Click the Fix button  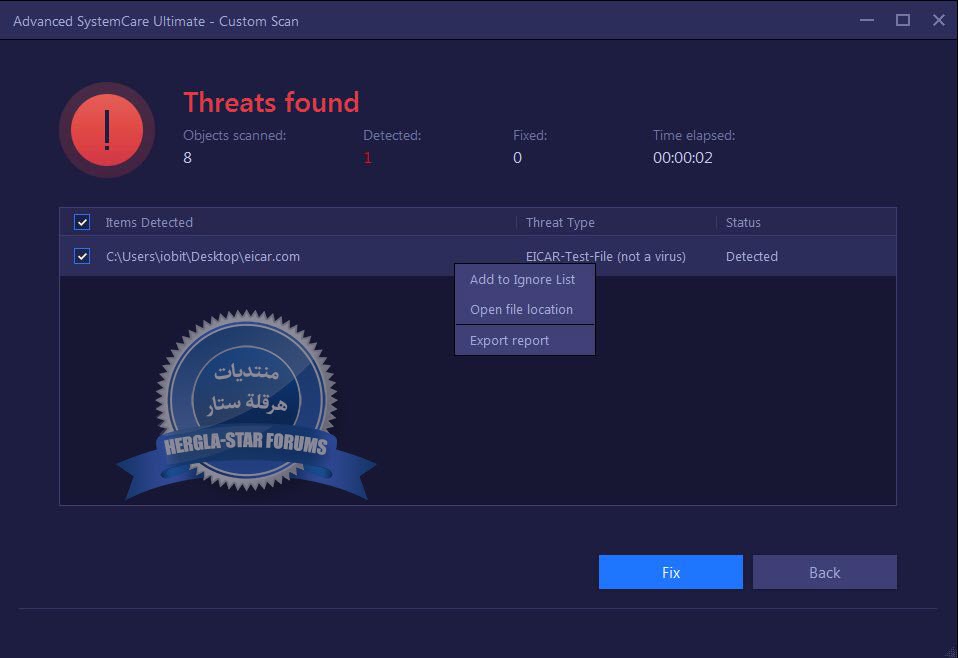(670, 572)
